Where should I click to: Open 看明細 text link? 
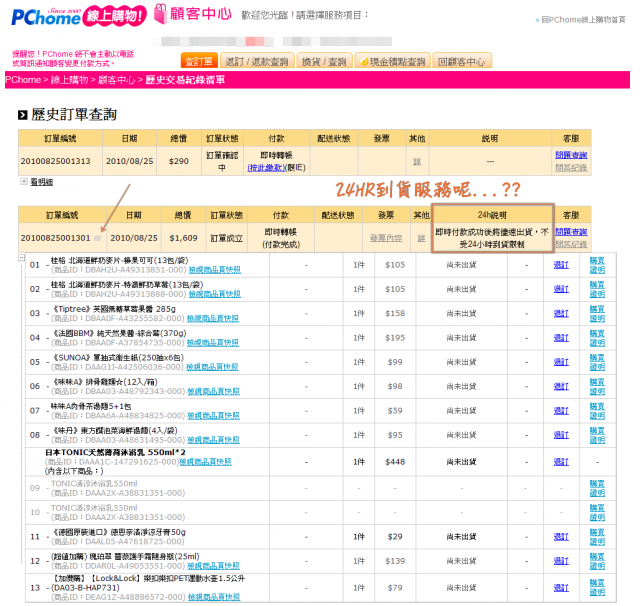42,182
